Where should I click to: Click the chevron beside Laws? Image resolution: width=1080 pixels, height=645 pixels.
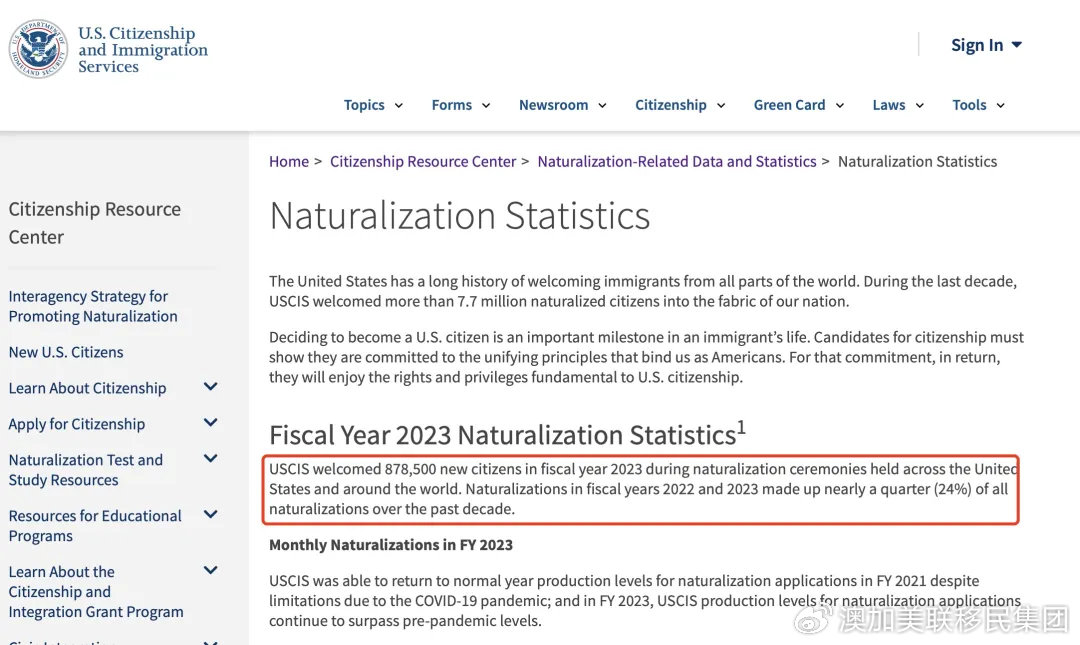pyautogui.click(x=920, y=105)
